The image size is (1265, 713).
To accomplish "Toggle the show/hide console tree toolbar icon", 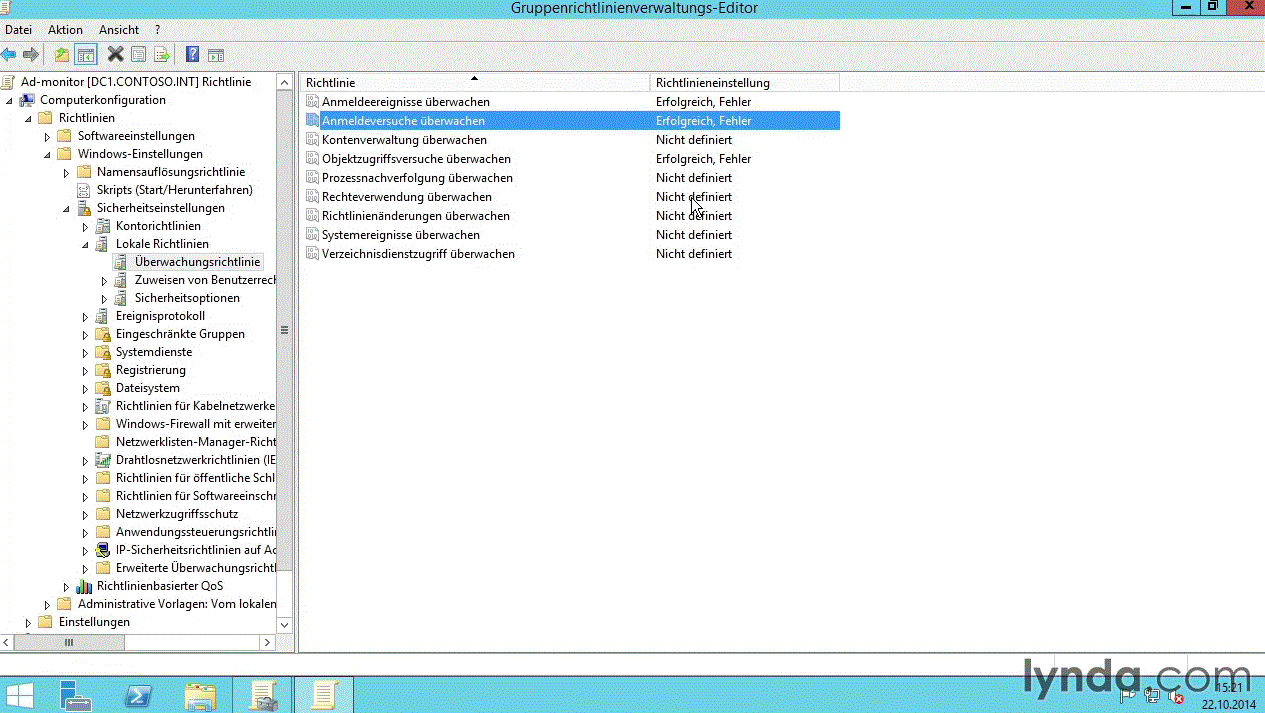I will (86, 54).
